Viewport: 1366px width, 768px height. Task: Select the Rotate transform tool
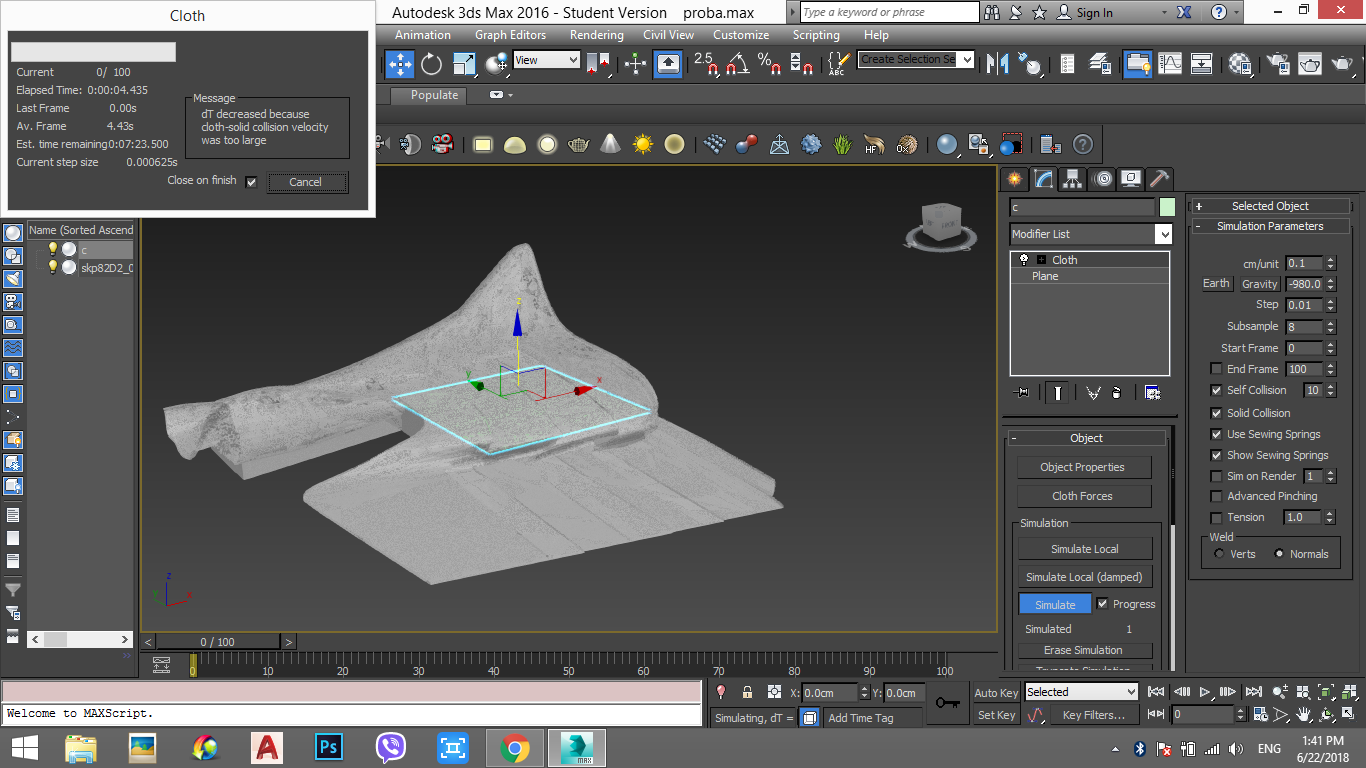[x=431, y=64]
